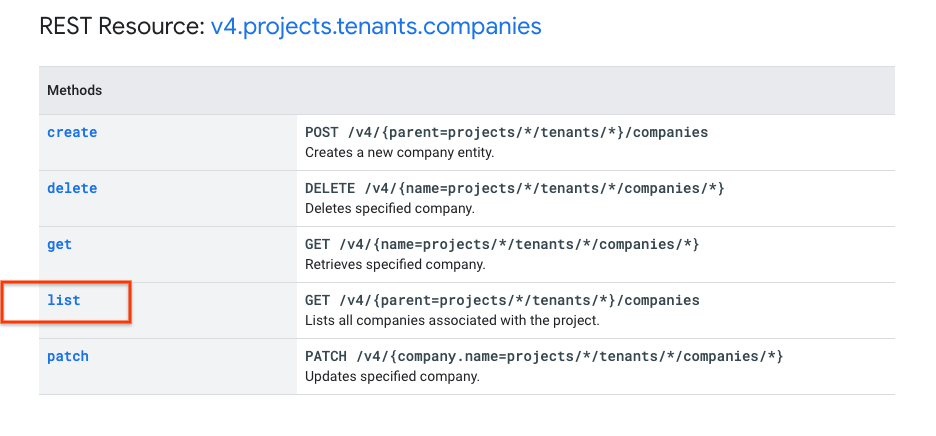Click "Deletes specified company" description
The image size is (936, 436).
pyautogui.click(x=390, y=209)
